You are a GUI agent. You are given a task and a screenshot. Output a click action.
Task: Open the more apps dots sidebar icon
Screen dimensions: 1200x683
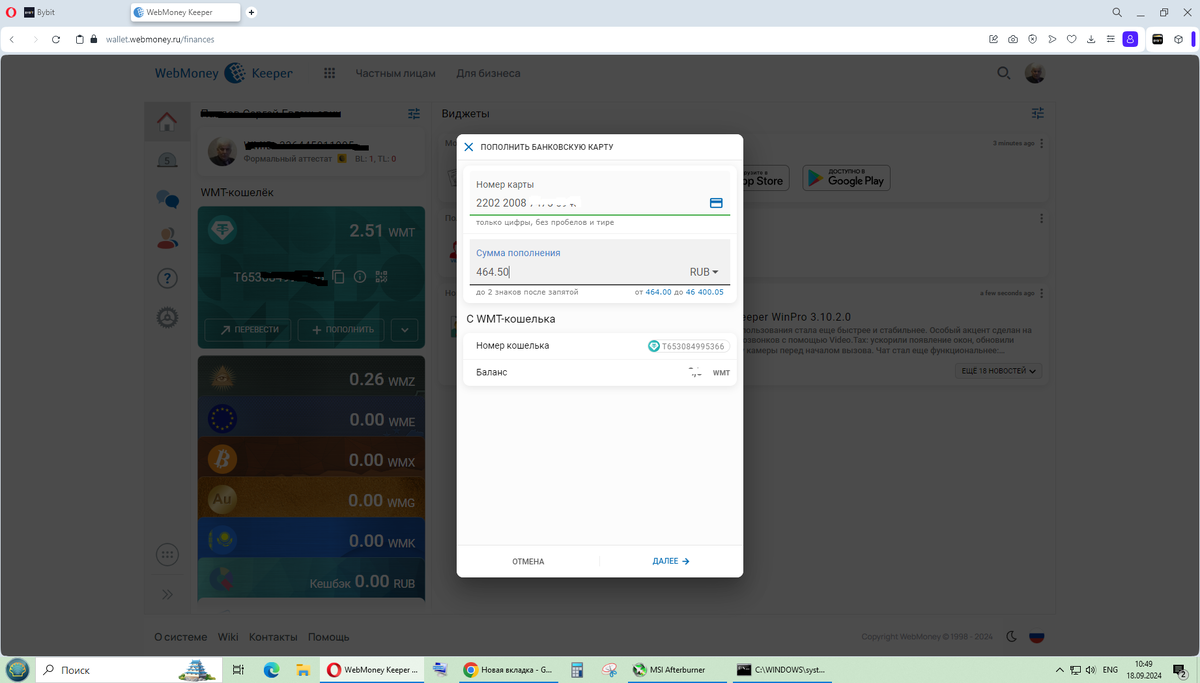click(x=167, y=555)
